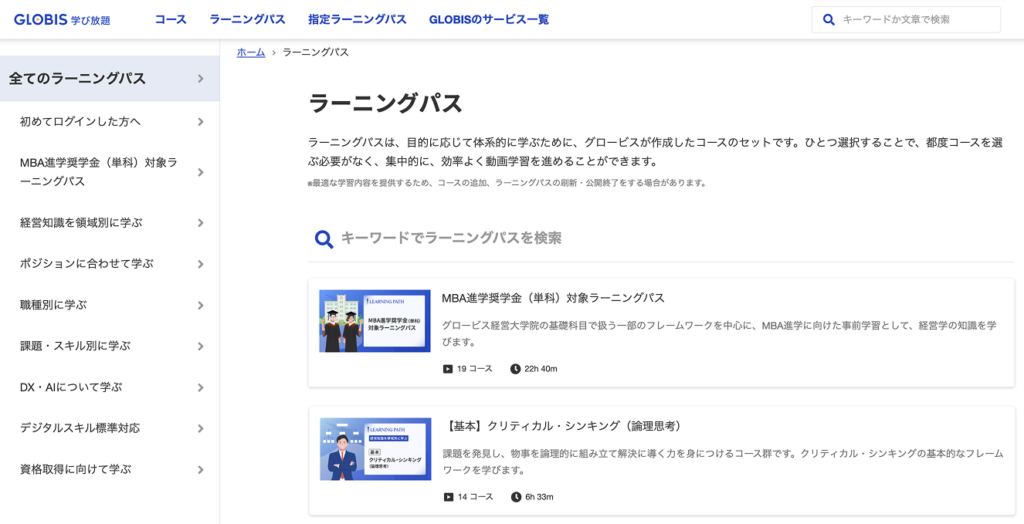The image size is (1024, 524).
Task: Open the クリティカル・シンキング learning path thumbnail
Action: pos(375,449)
